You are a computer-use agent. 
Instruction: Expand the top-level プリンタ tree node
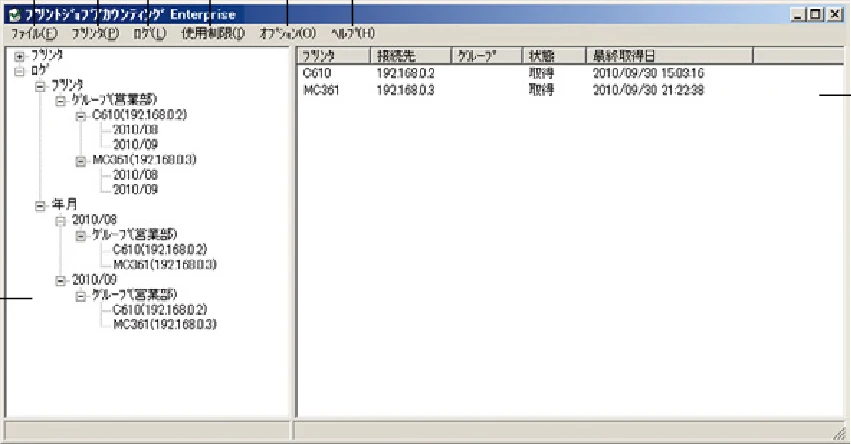click(x=20, y=56)
